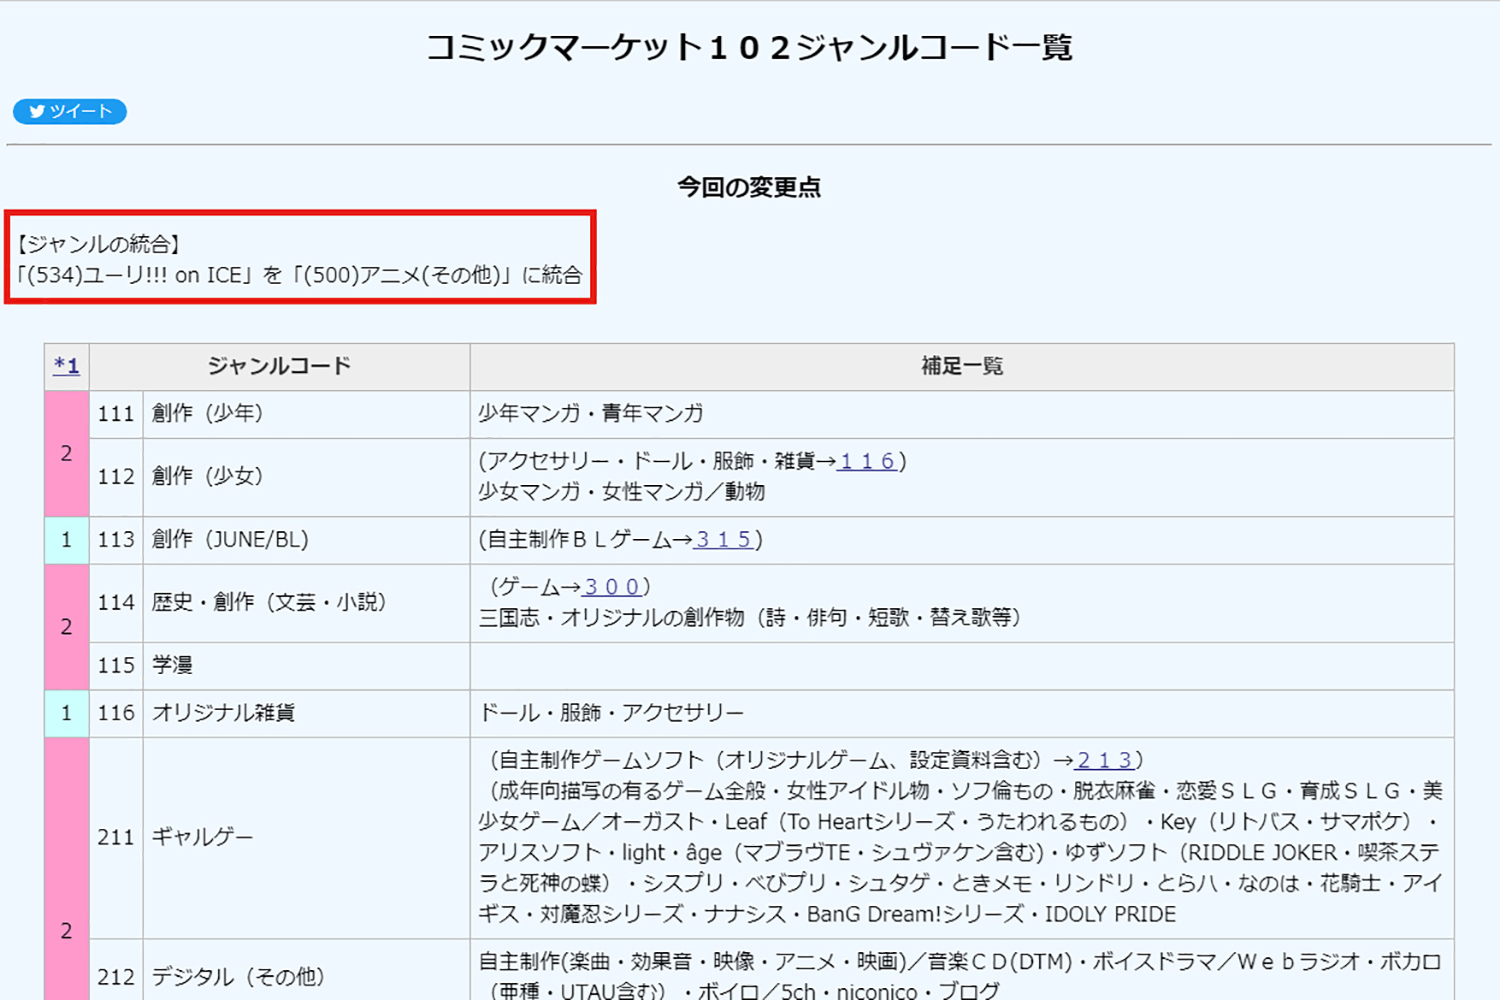Click the ギャルゲー genre name cell
1500x1000 pixels.
(x=202, y=837)
